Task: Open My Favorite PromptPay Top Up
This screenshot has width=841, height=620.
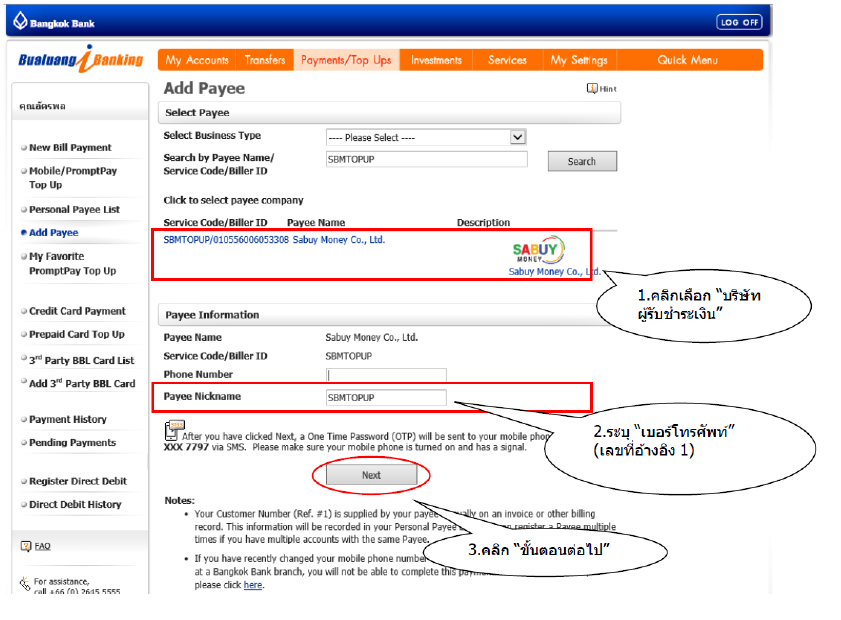Action: pyautogui.click(x=72, y=263)
